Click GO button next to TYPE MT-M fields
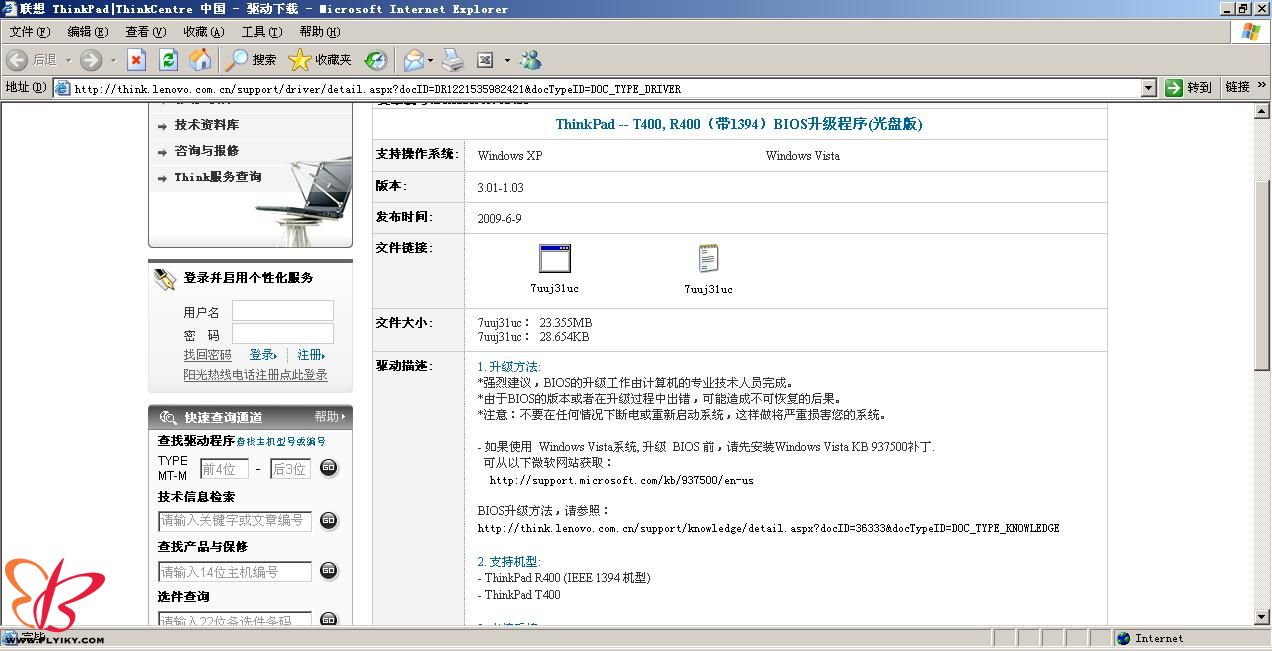1272x651 pixels. coord(328,468)
